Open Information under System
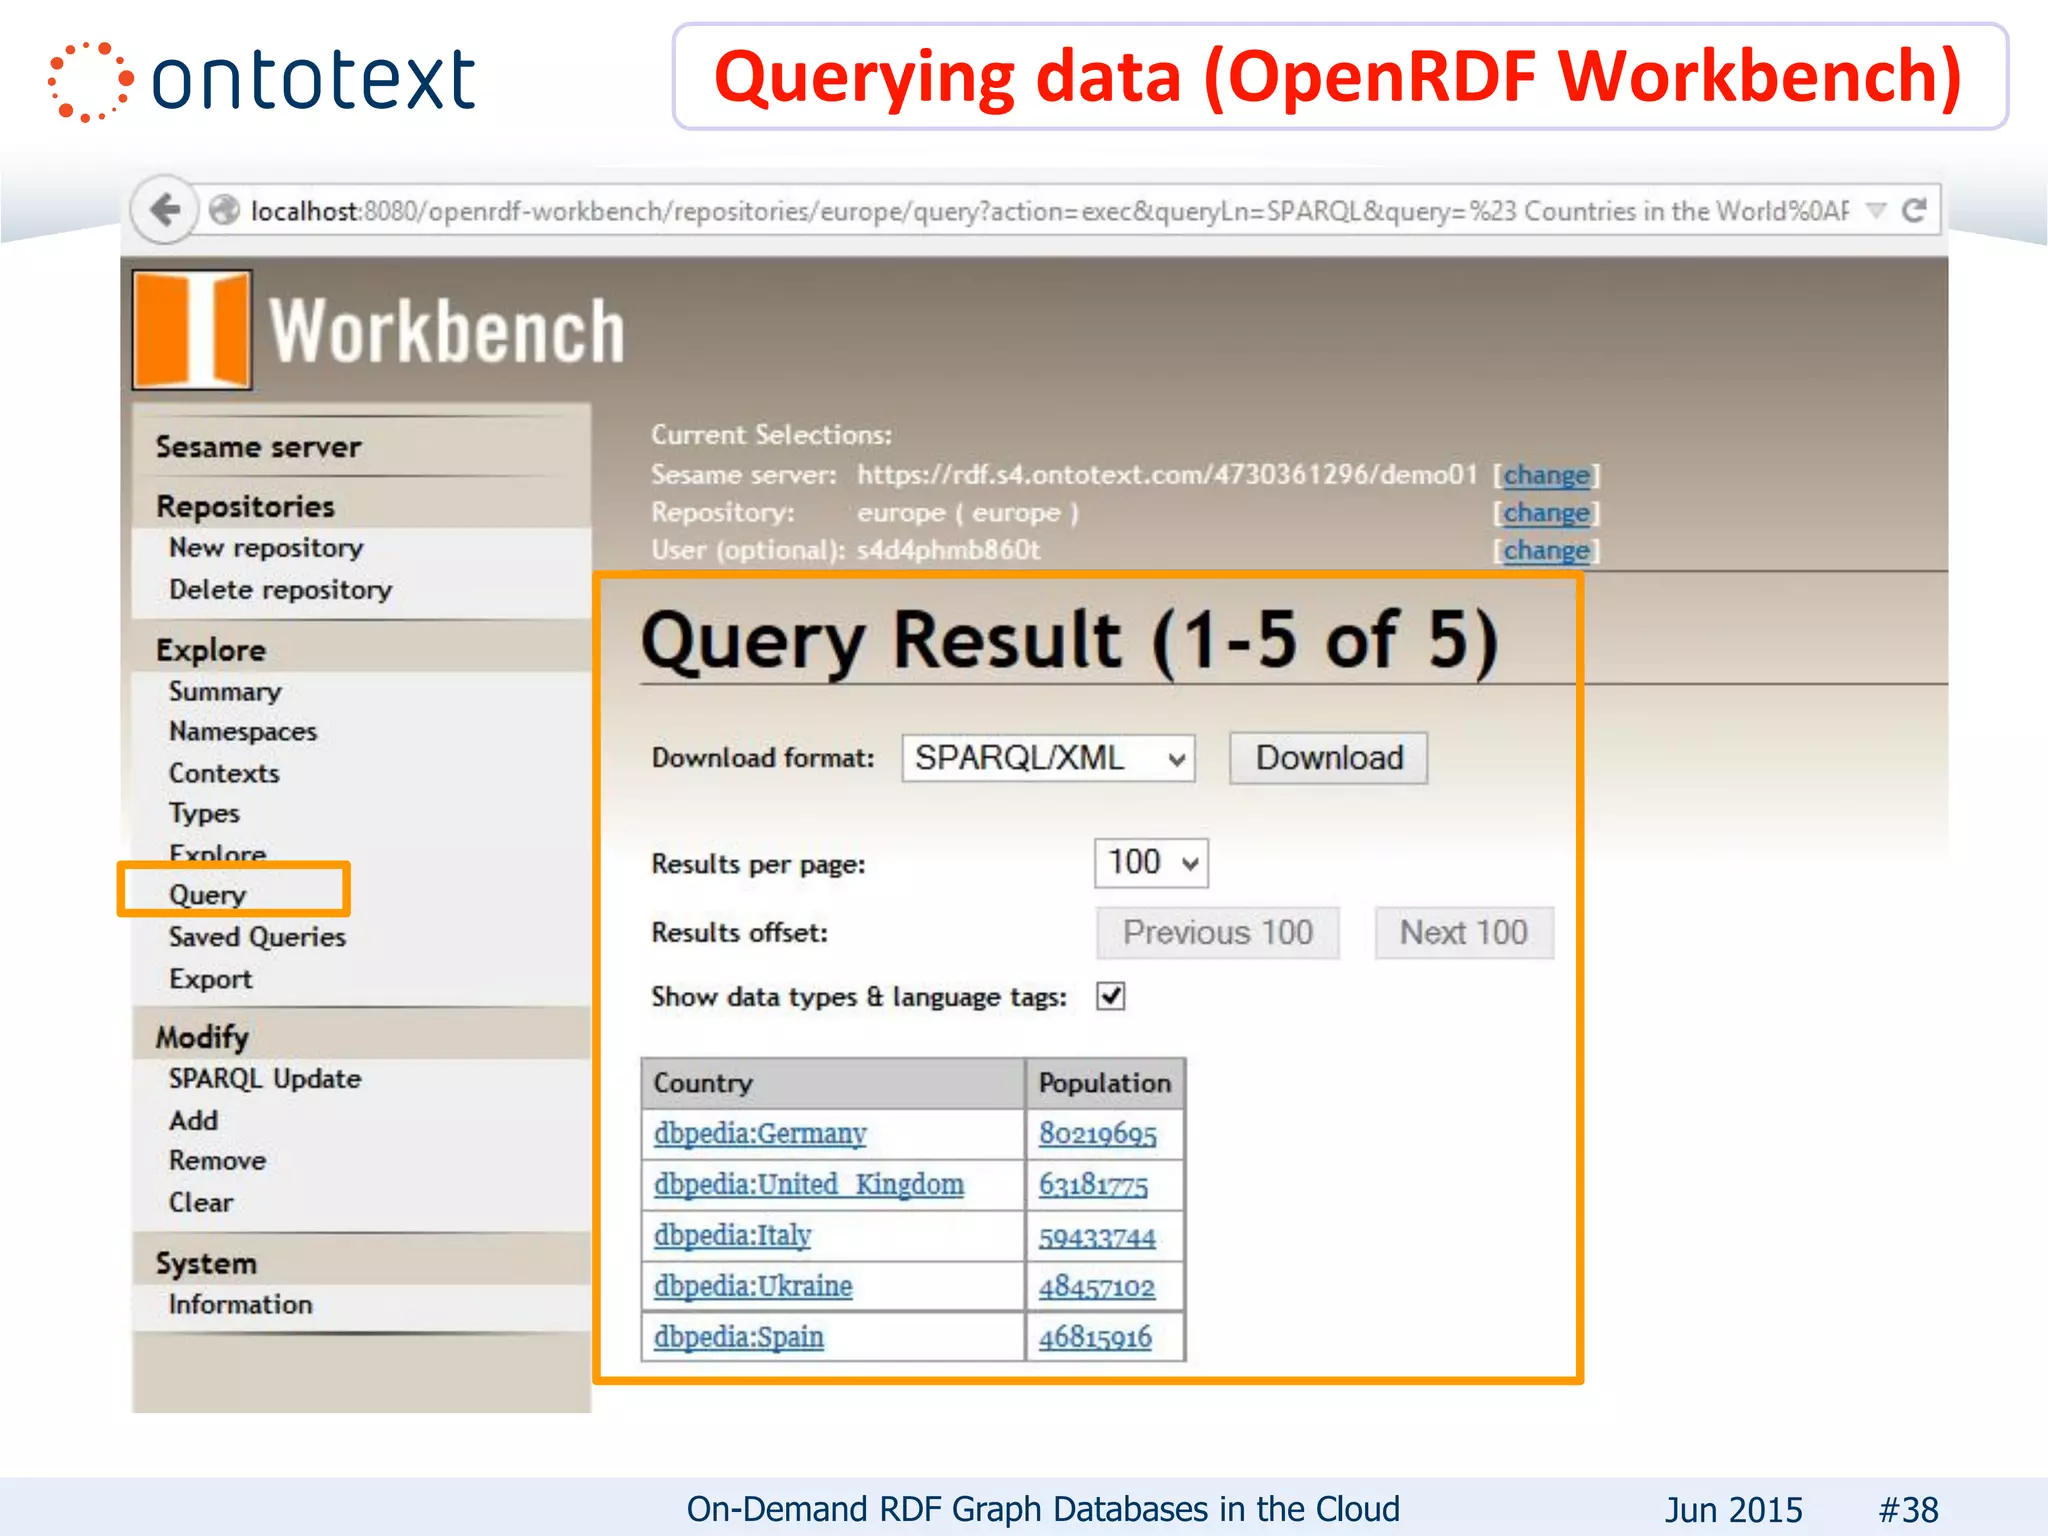The image size is (2048, 1536). coord(240,1305)
